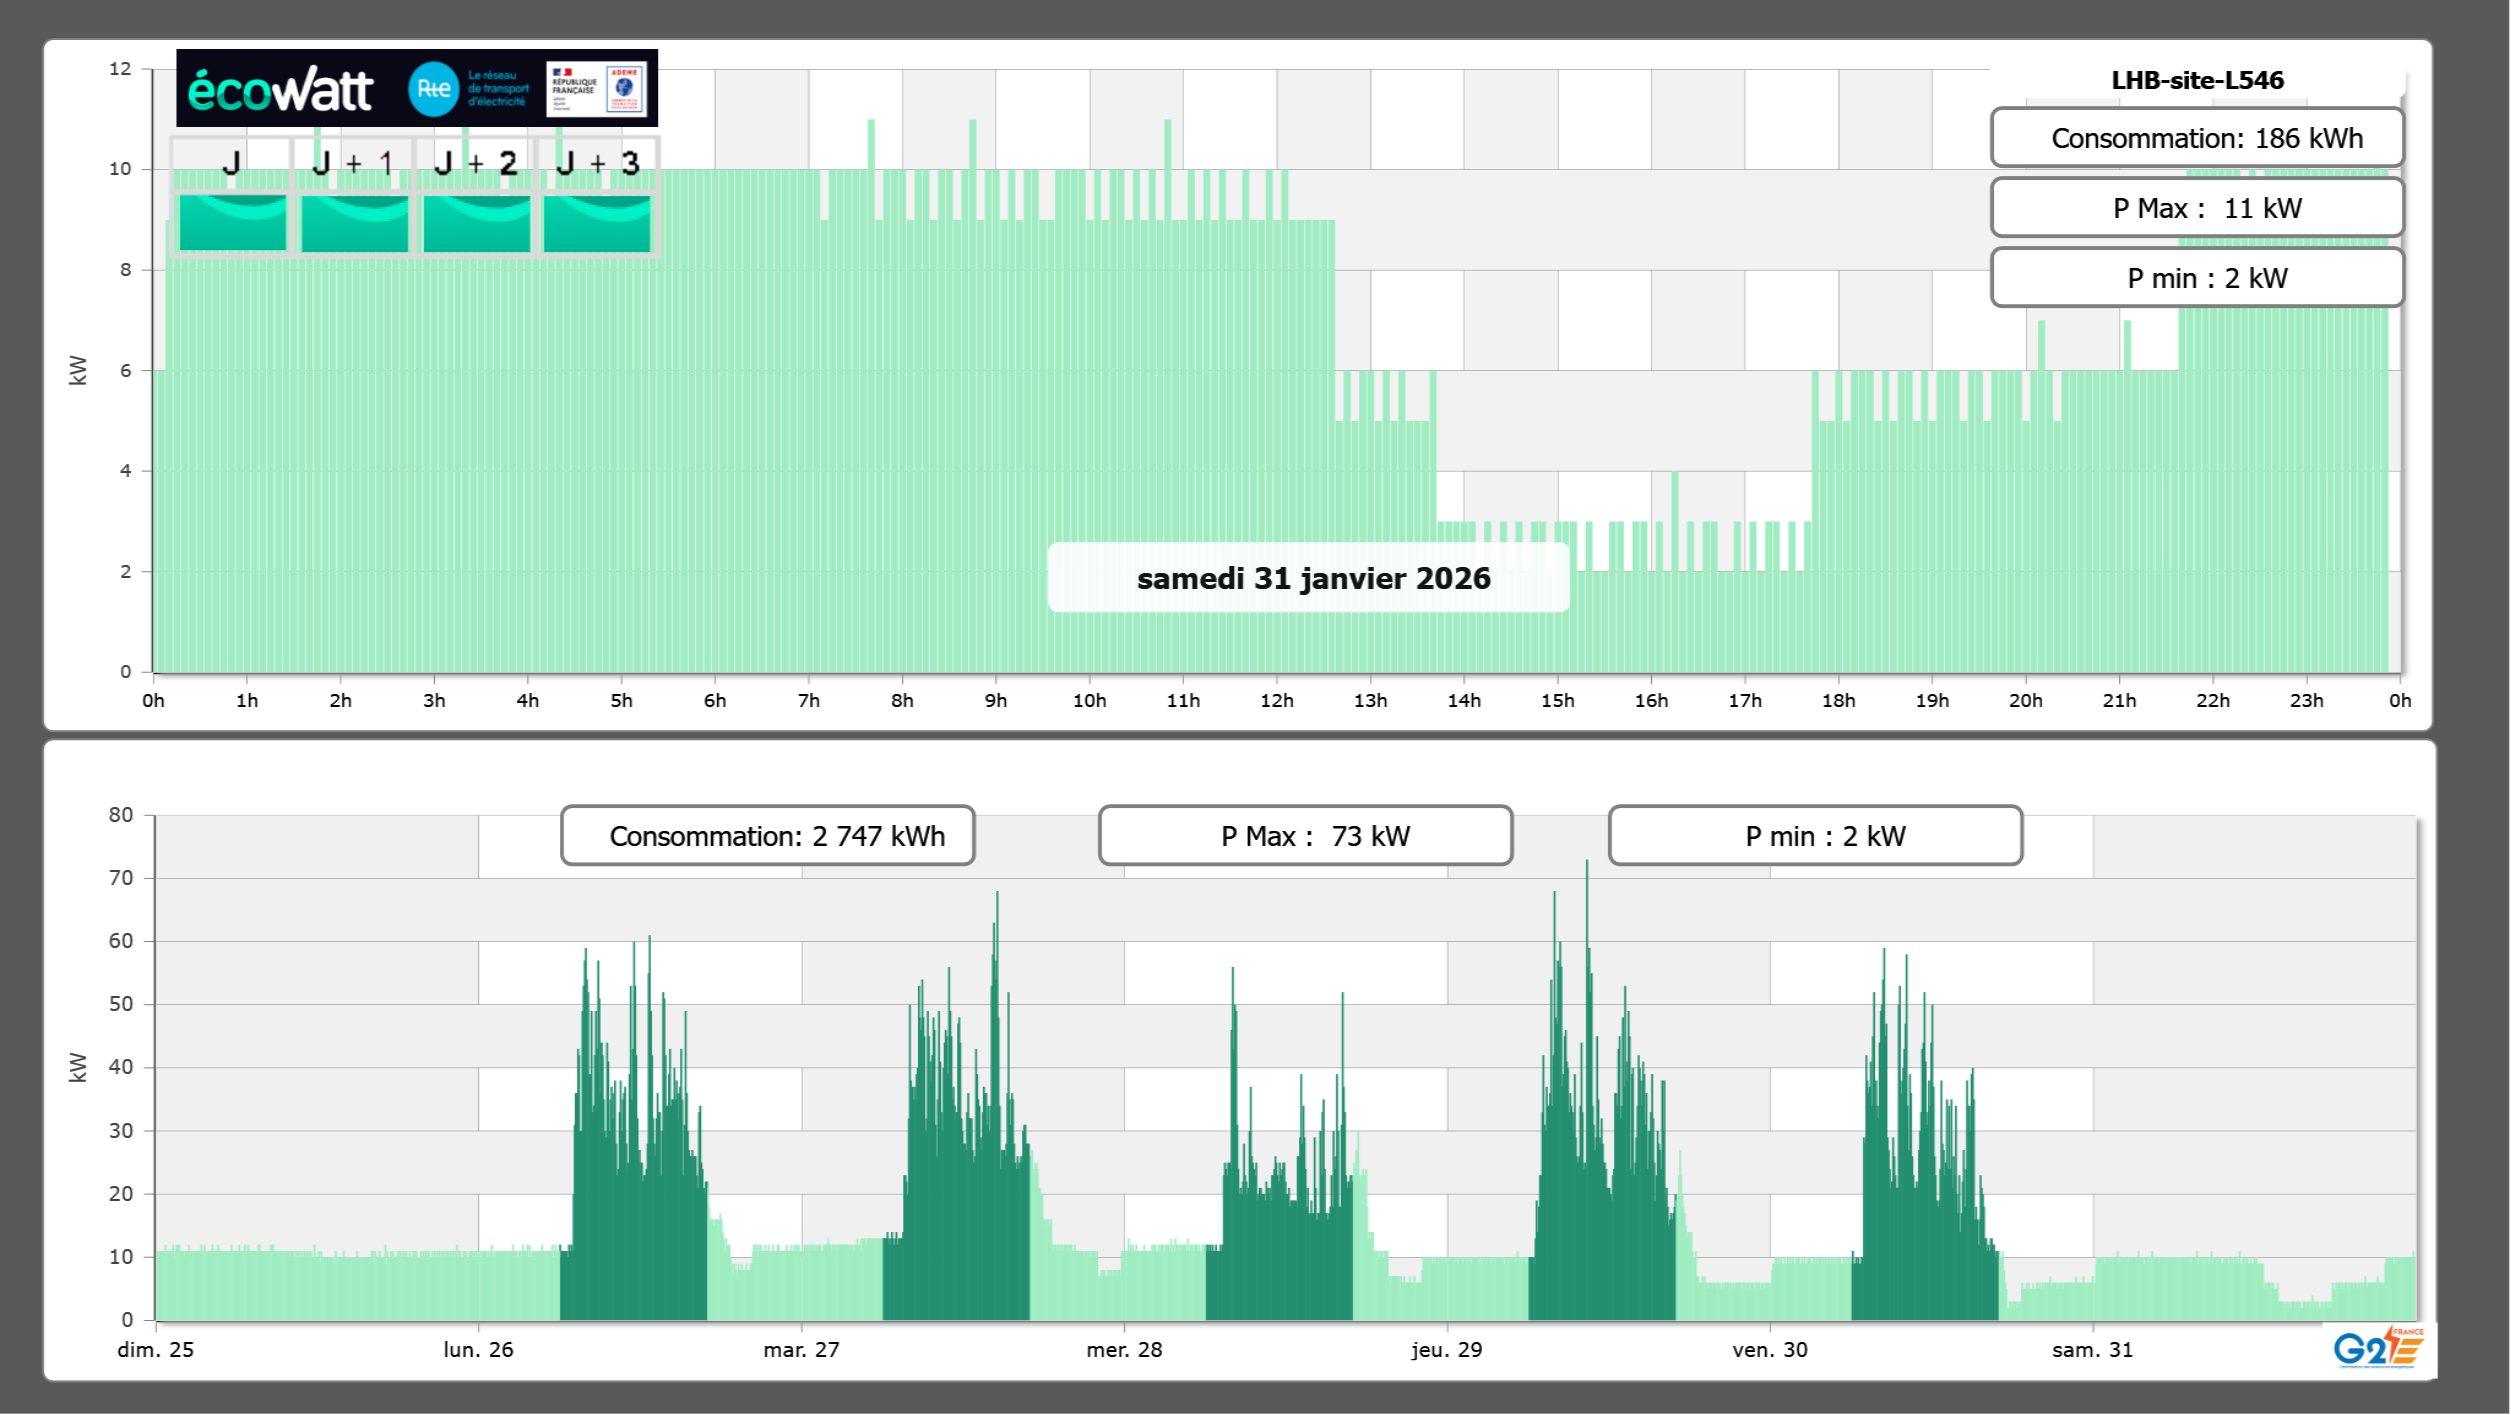Click the République Française logo
The height and width of the screenshot is (1415, 2511).
click(574, 89)
